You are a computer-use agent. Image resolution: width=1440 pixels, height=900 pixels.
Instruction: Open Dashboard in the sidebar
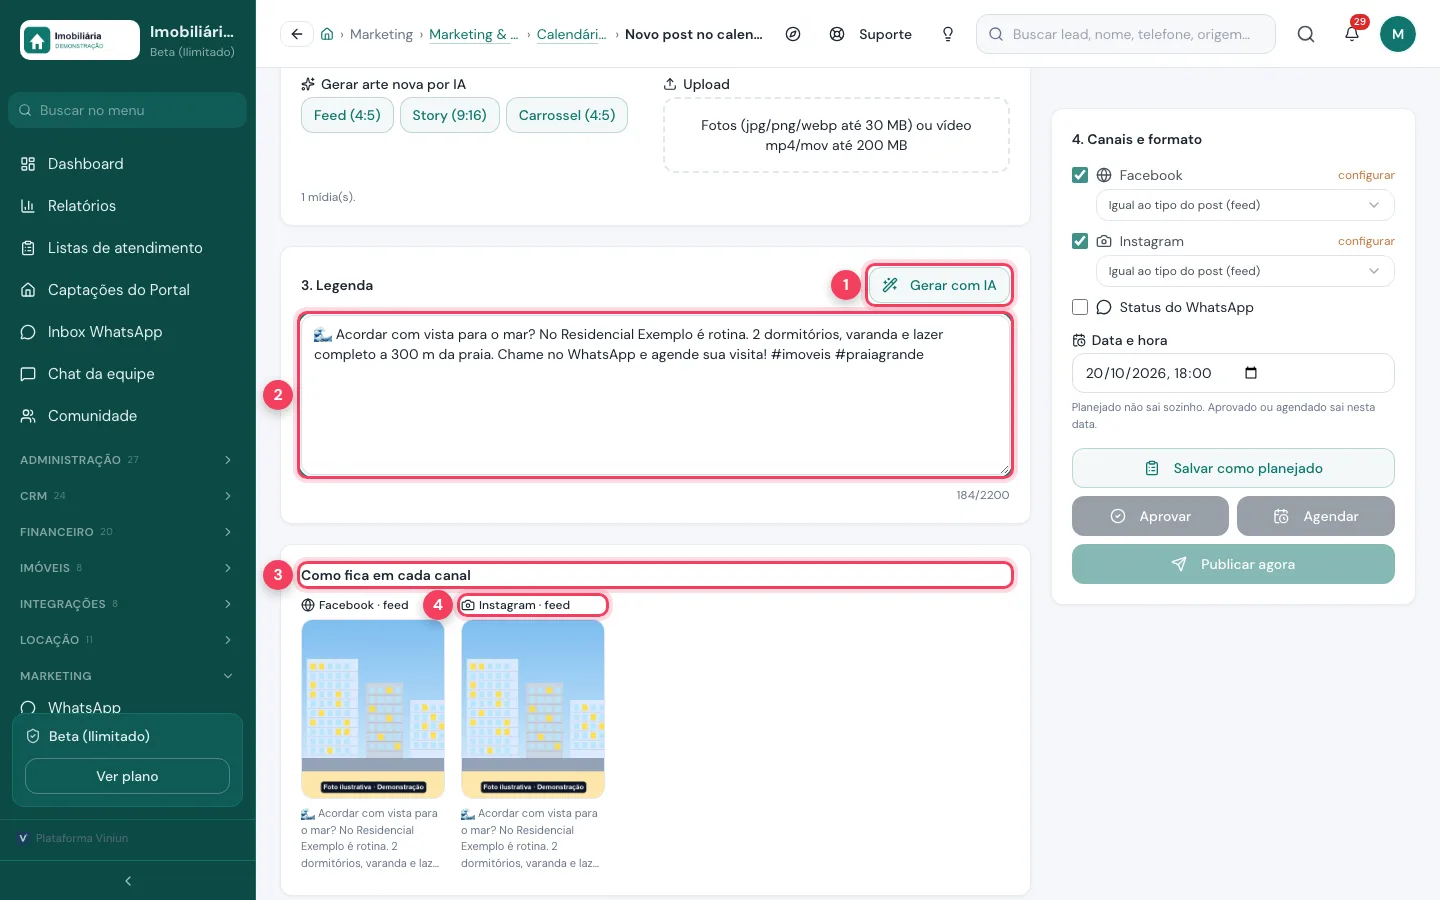point(128,164)
